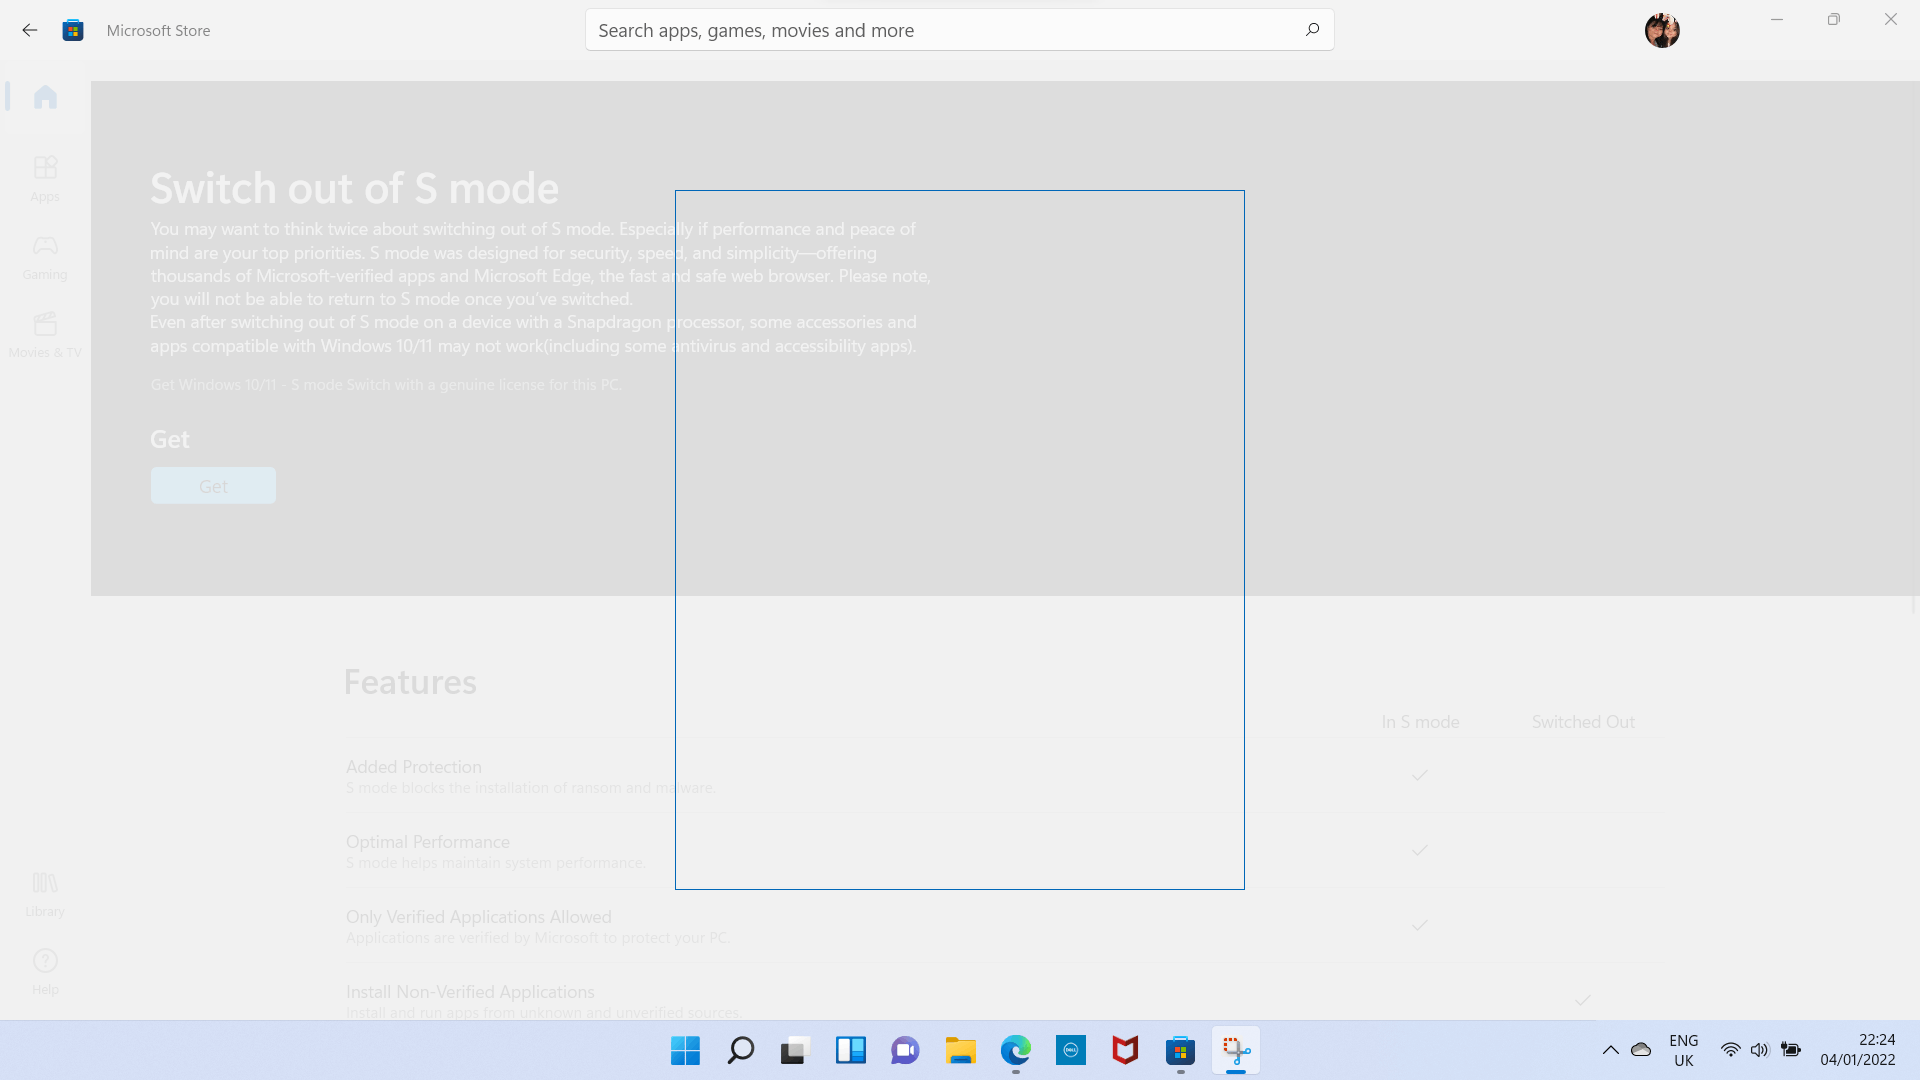Switch to Microsoft Store on the taskbar
Screen dimensions: 1920x1080
pyautogui.click(x=1180, y=1050)
